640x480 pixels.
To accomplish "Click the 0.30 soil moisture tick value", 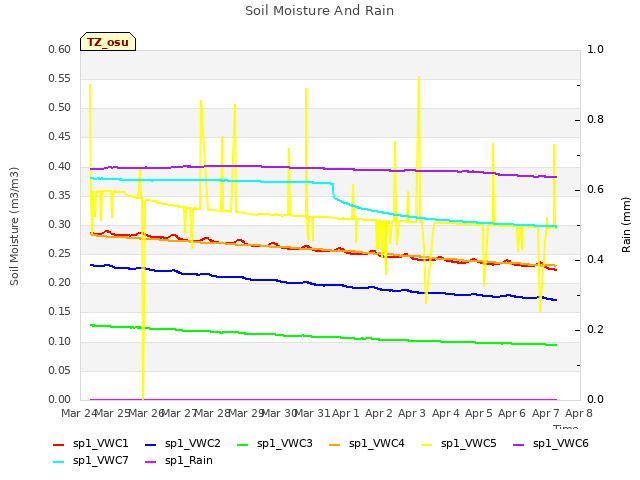I will (60, 225).
